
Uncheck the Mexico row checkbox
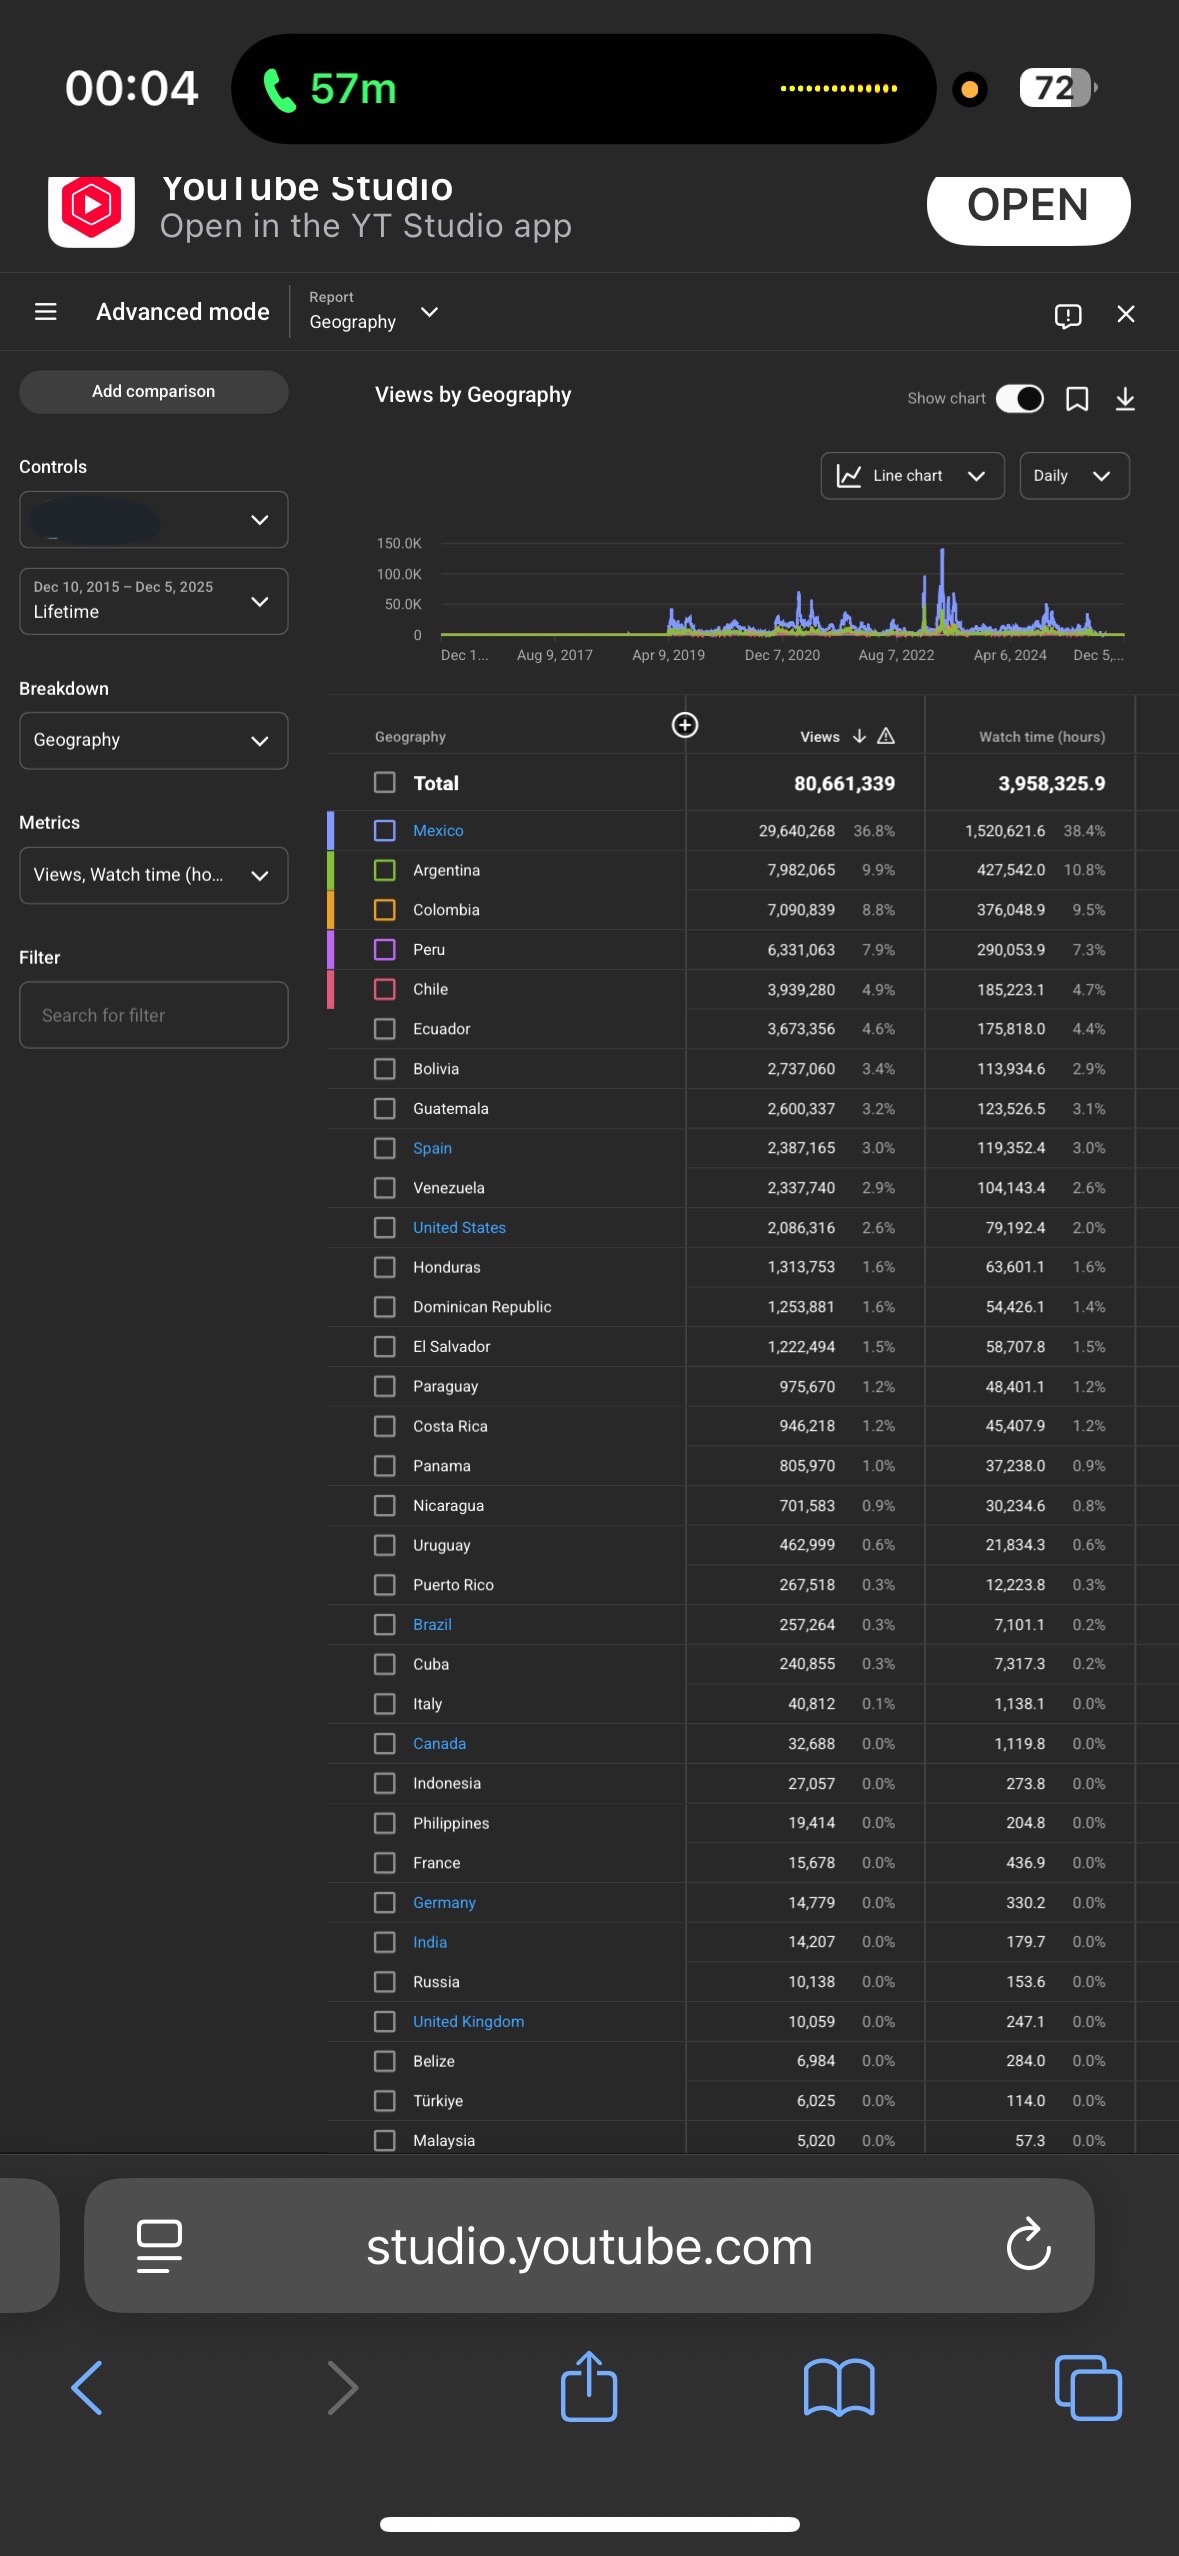point(384,831)
